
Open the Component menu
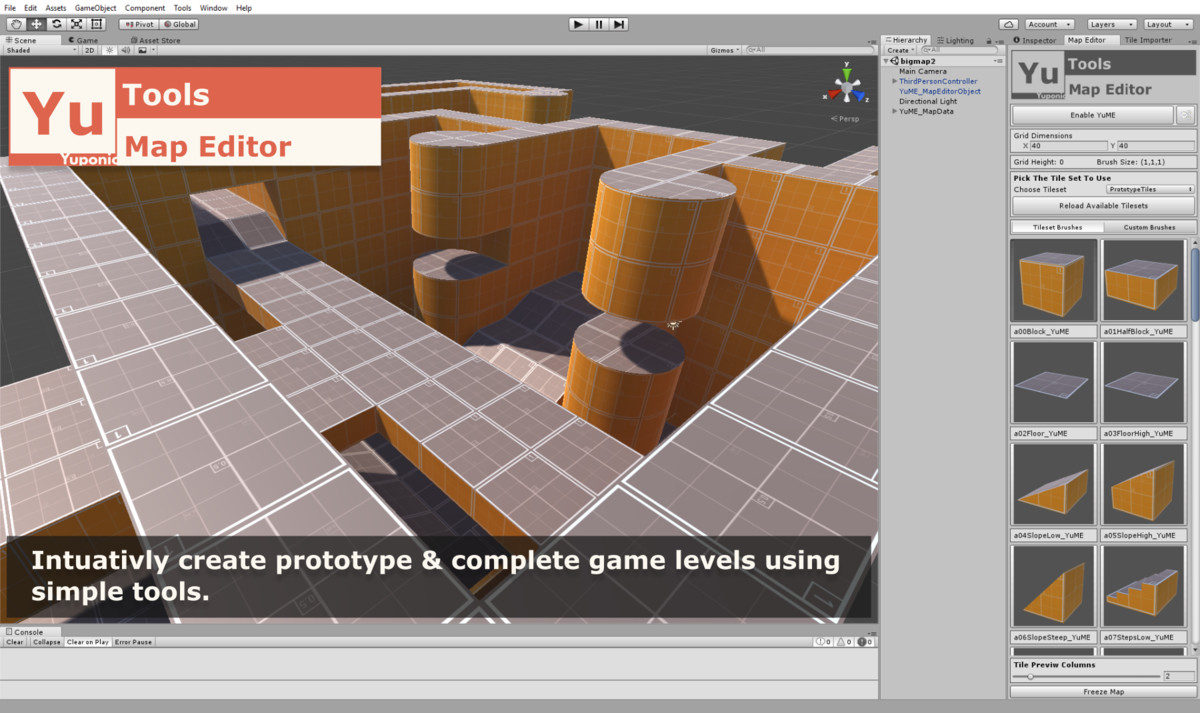145,8
